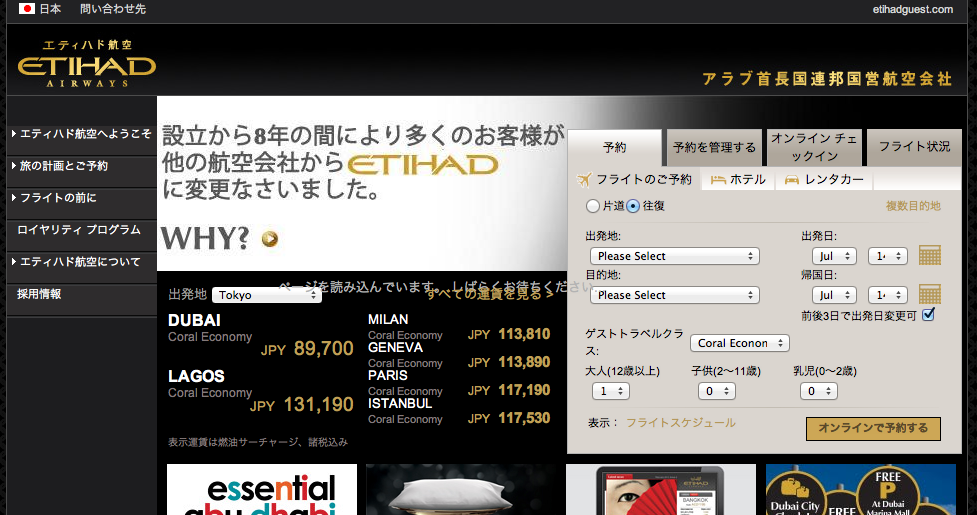977x515 pixels.
Task: Click the オンラインで予約する button
Action: pyautogui.click(x=873, y=428)
